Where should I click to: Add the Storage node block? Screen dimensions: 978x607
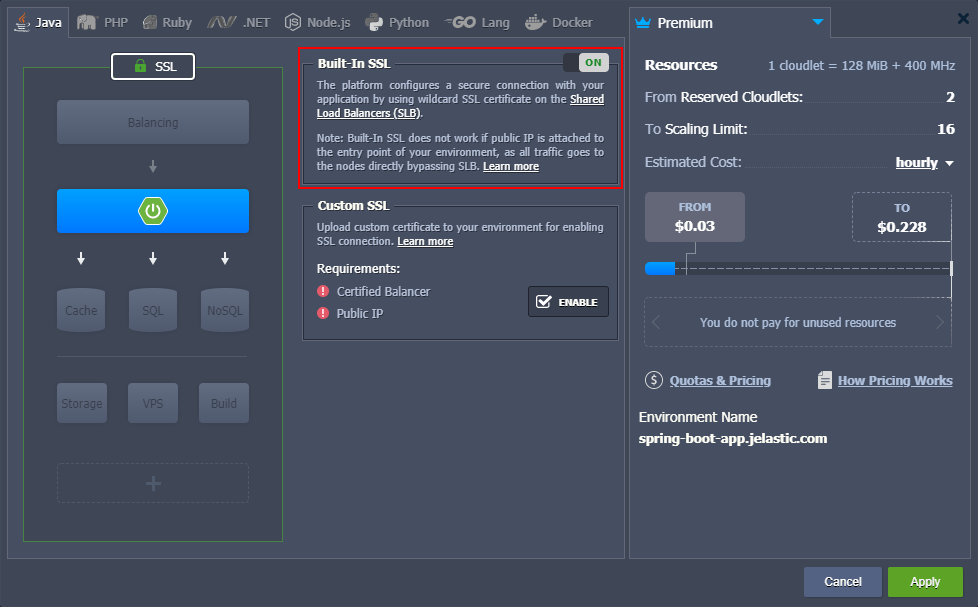[82, 403]
